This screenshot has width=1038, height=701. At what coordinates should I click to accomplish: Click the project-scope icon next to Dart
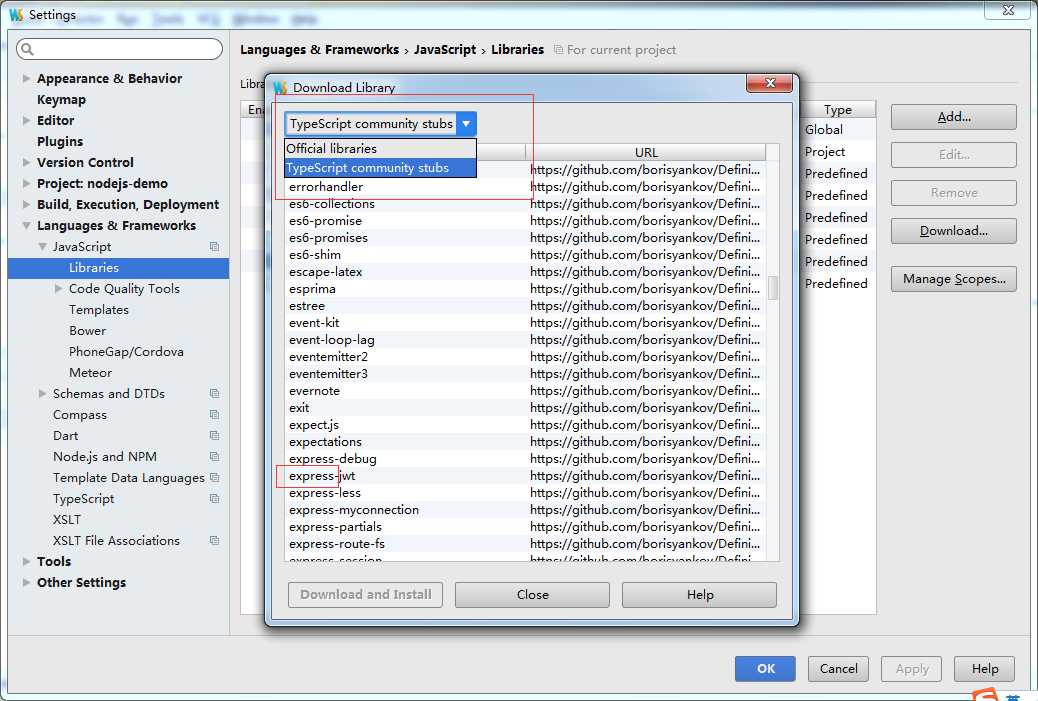click(x=214, y=436)
